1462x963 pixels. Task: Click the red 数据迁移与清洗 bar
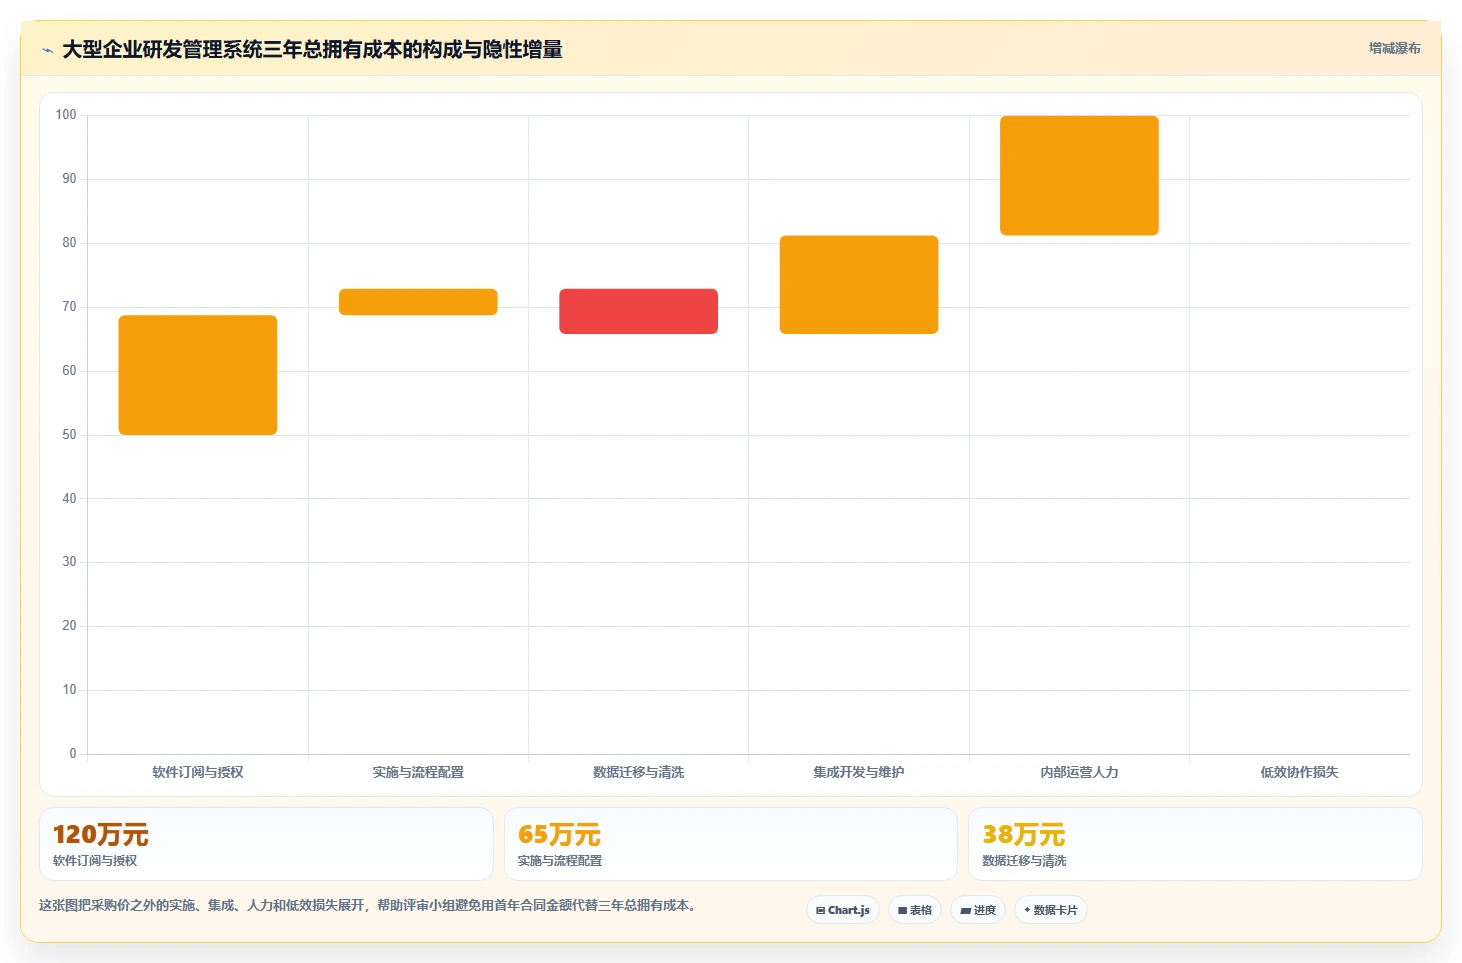click(x=638, y=311)
